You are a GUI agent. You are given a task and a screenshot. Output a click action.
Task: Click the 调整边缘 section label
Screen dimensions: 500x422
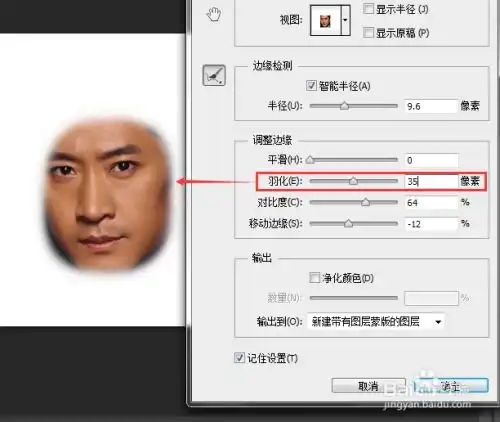click(272, 140)
